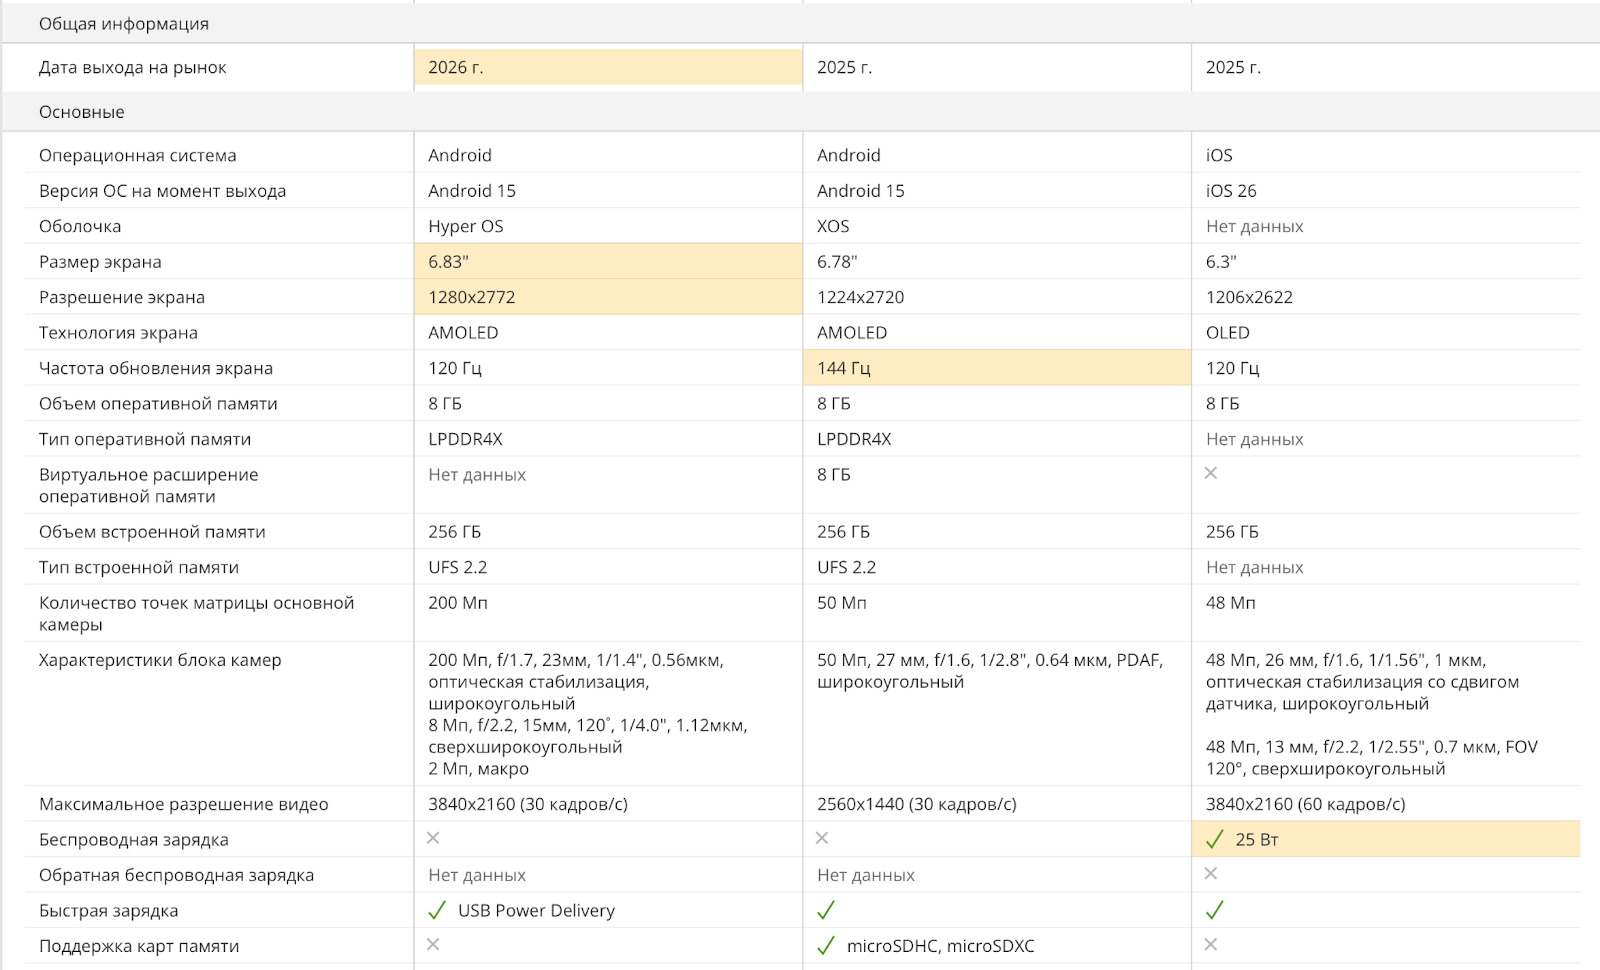Click the Поддержка карт памяти cross for the iOS phone

point(1211,945)
